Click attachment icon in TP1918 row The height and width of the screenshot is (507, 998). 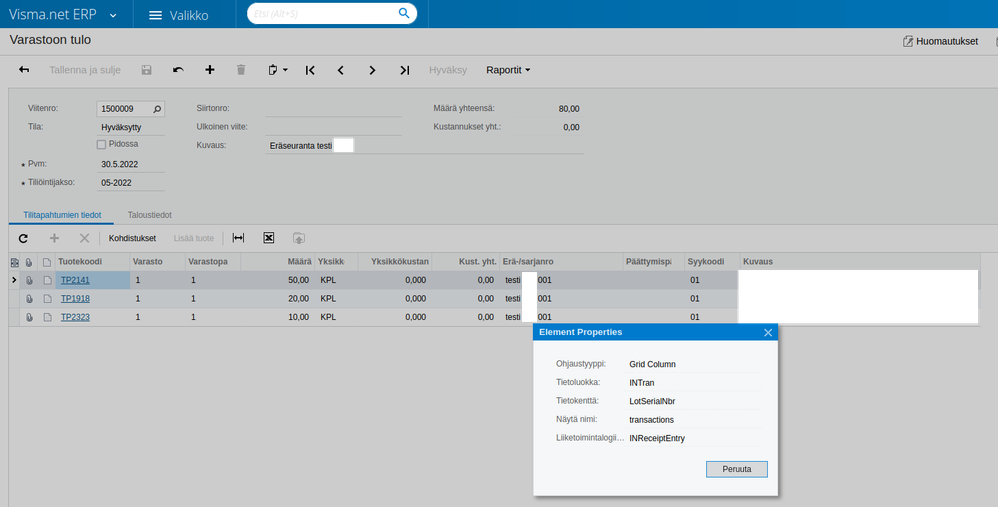[x=29, y=298]
